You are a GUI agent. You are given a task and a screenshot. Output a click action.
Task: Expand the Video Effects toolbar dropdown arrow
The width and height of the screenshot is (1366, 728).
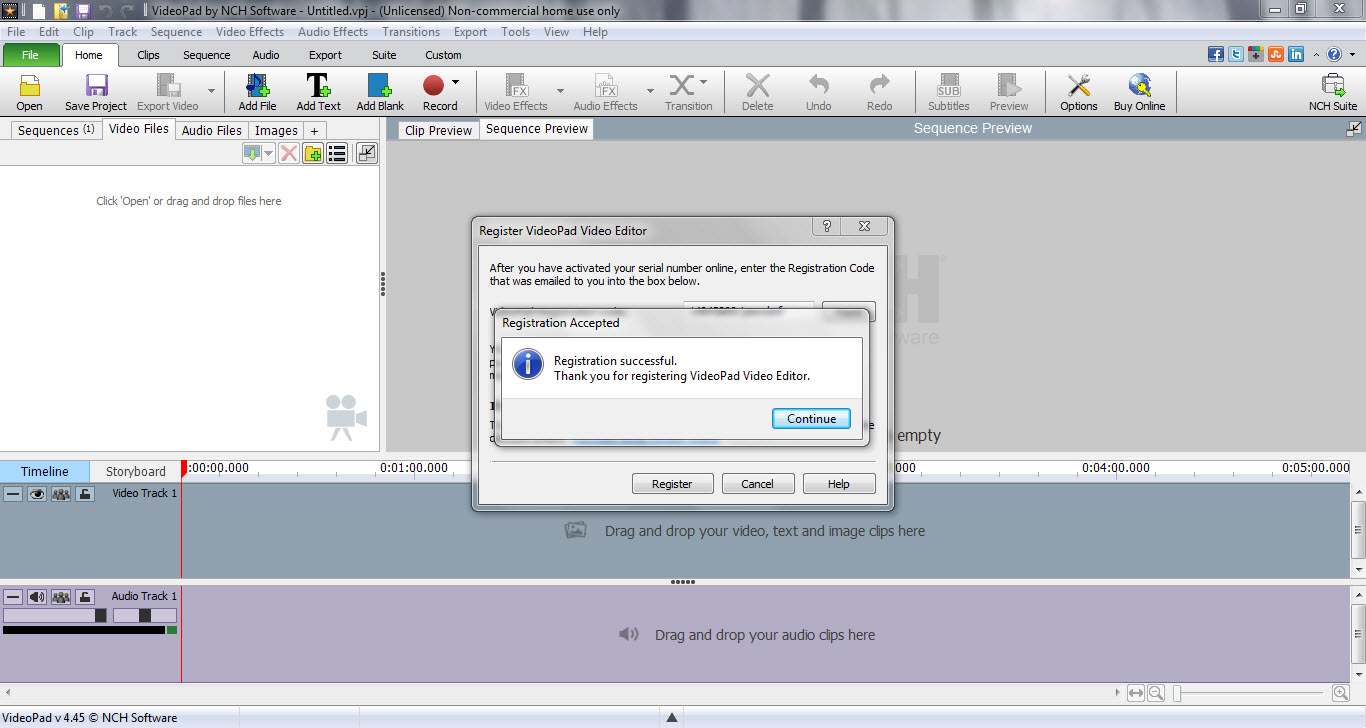[560, 91]
